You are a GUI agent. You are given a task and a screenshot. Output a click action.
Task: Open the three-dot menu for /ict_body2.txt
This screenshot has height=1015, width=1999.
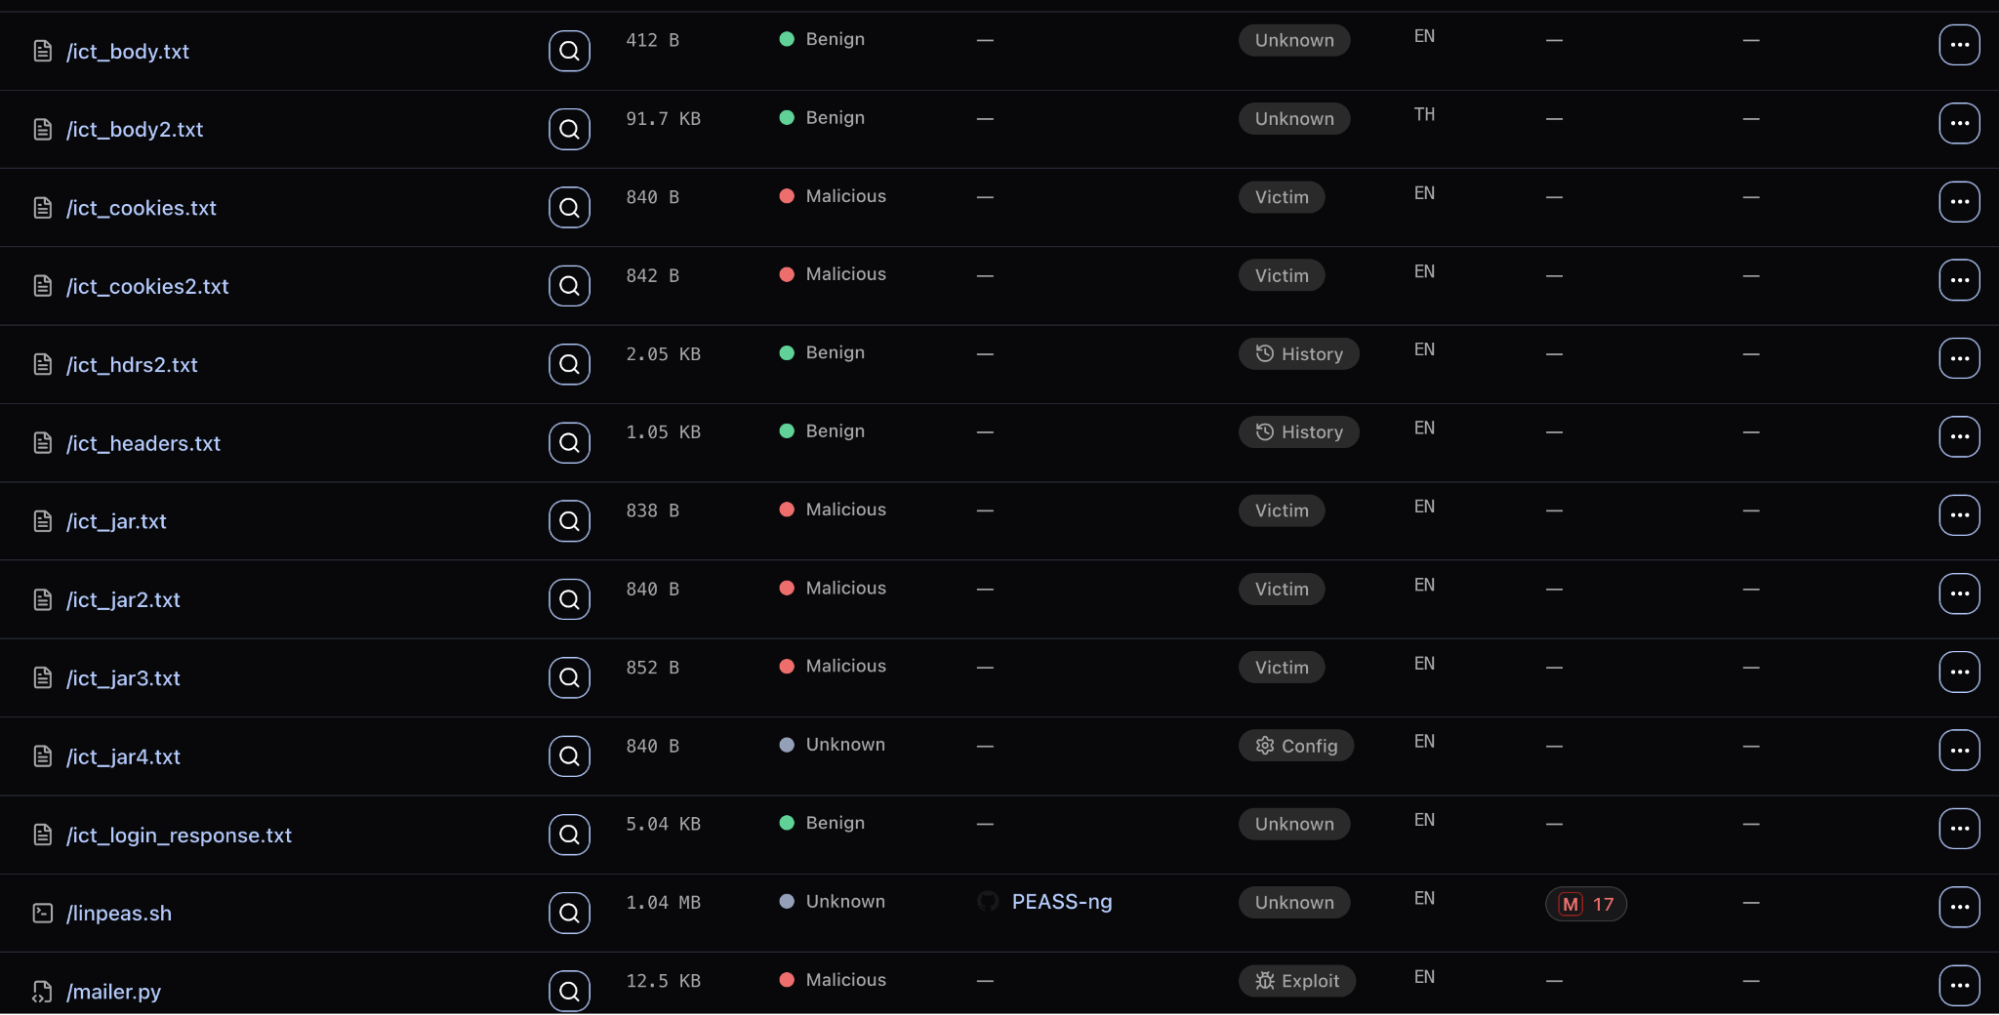pos(1959,123)
